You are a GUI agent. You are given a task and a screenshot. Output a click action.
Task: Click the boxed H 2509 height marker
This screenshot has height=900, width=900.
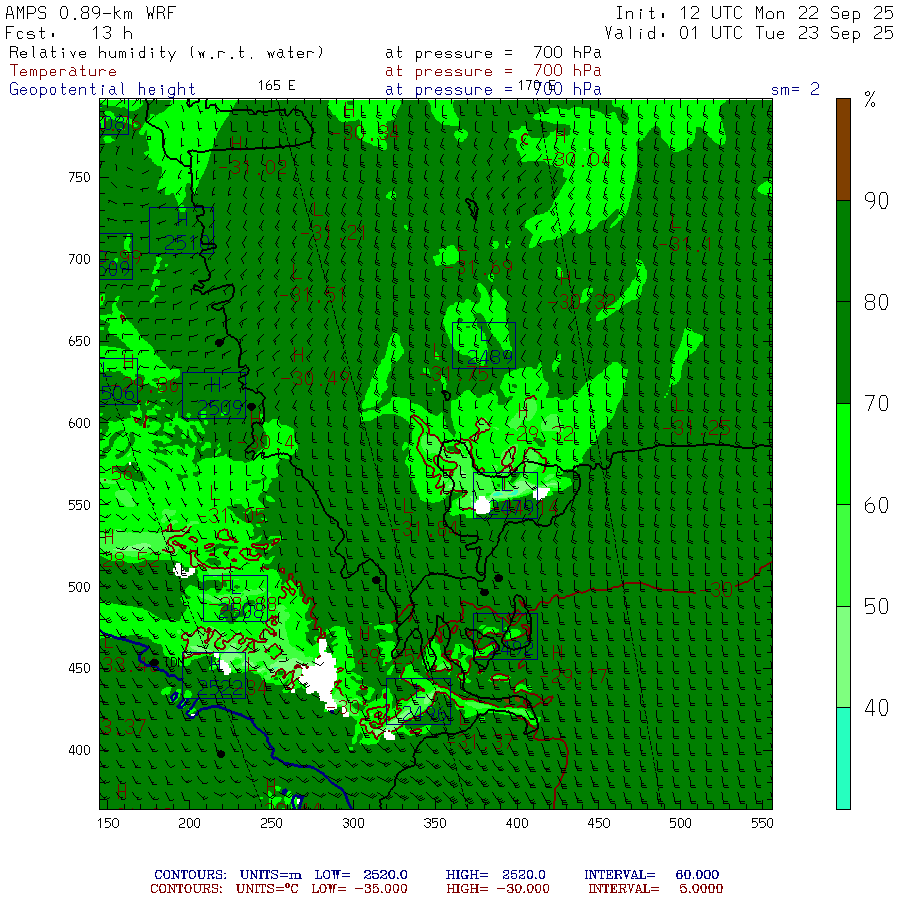[x=214, y=396]
